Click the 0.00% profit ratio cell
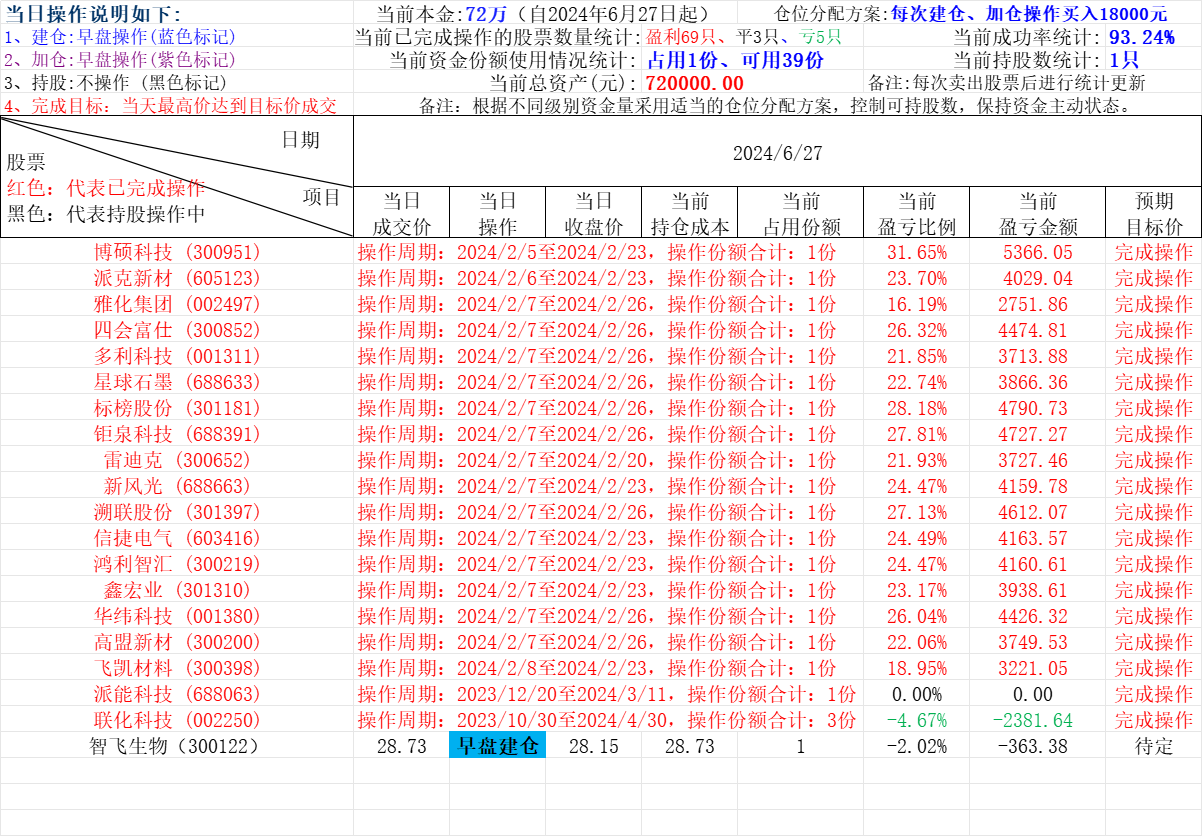 click(915, 694)
